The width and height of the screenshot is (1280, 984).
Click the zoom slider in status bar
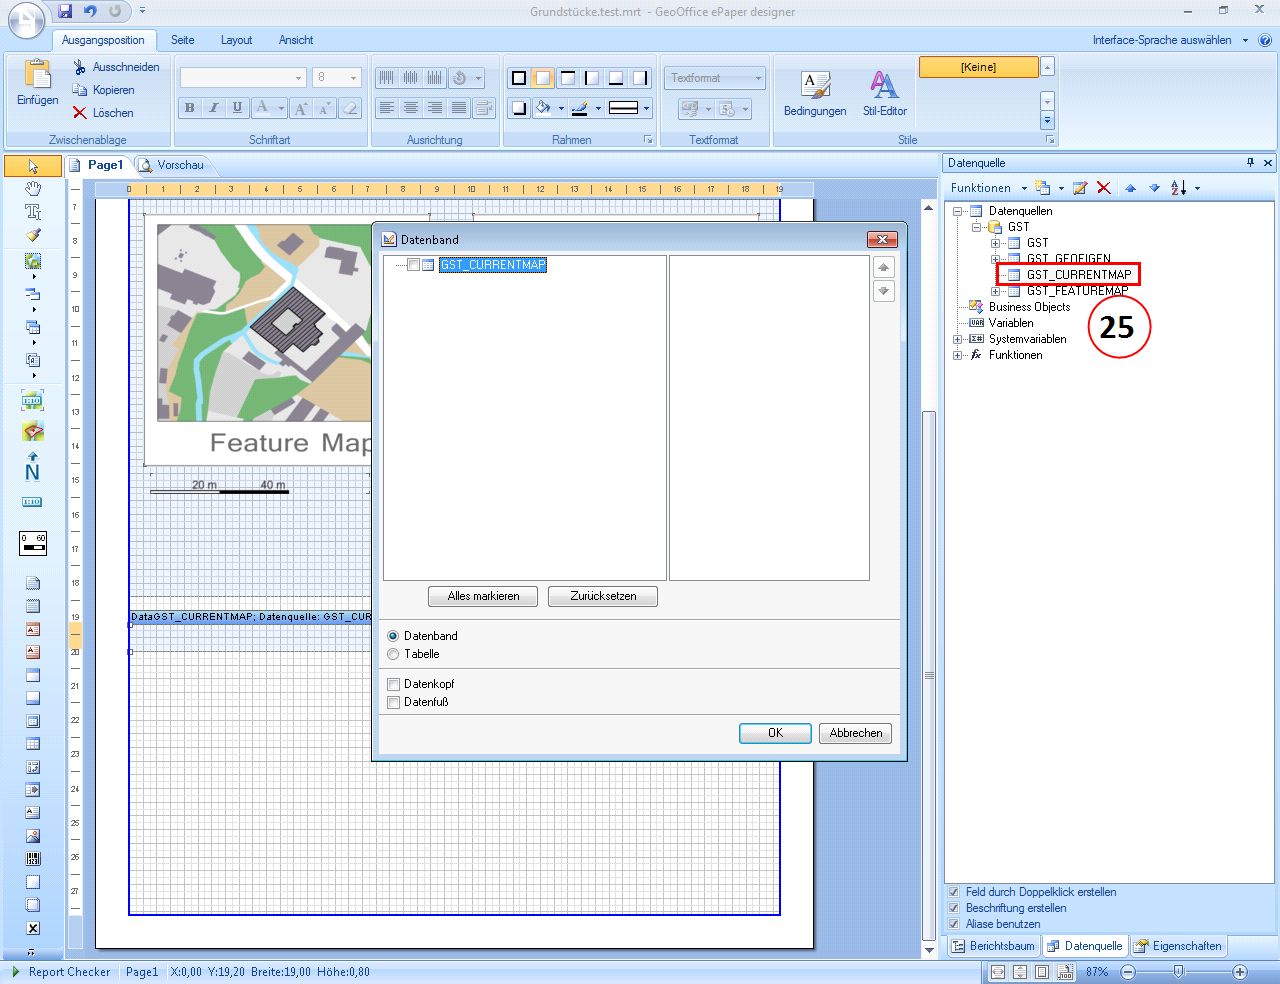[x=1179, y=972]
